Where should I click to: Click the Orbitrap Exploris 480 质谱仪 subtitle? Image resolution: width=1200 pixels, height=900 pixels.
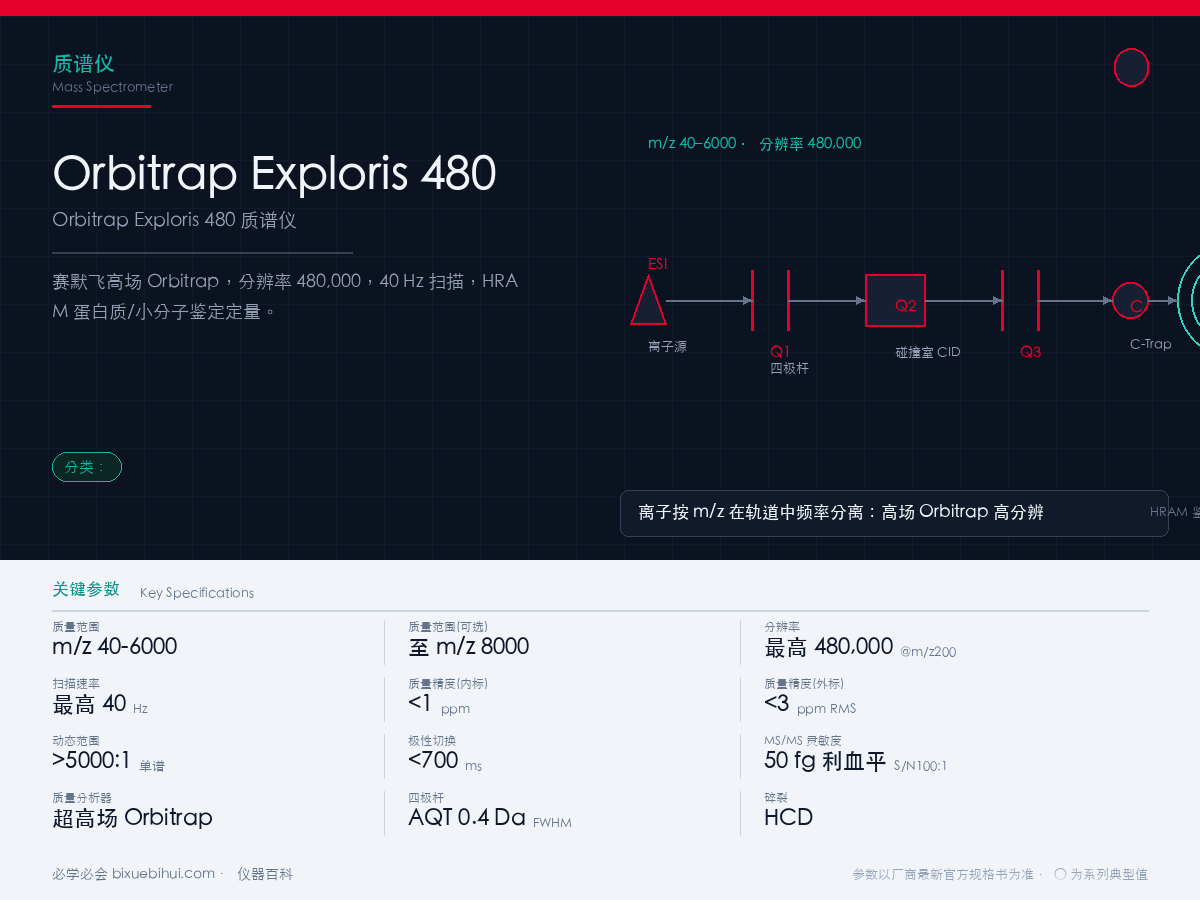point(174,220)
